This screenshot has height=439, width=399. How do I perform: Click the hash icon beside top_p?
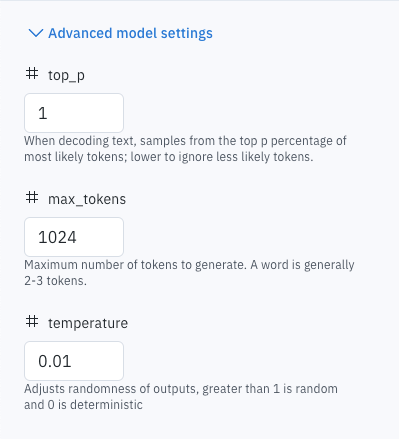32,73
